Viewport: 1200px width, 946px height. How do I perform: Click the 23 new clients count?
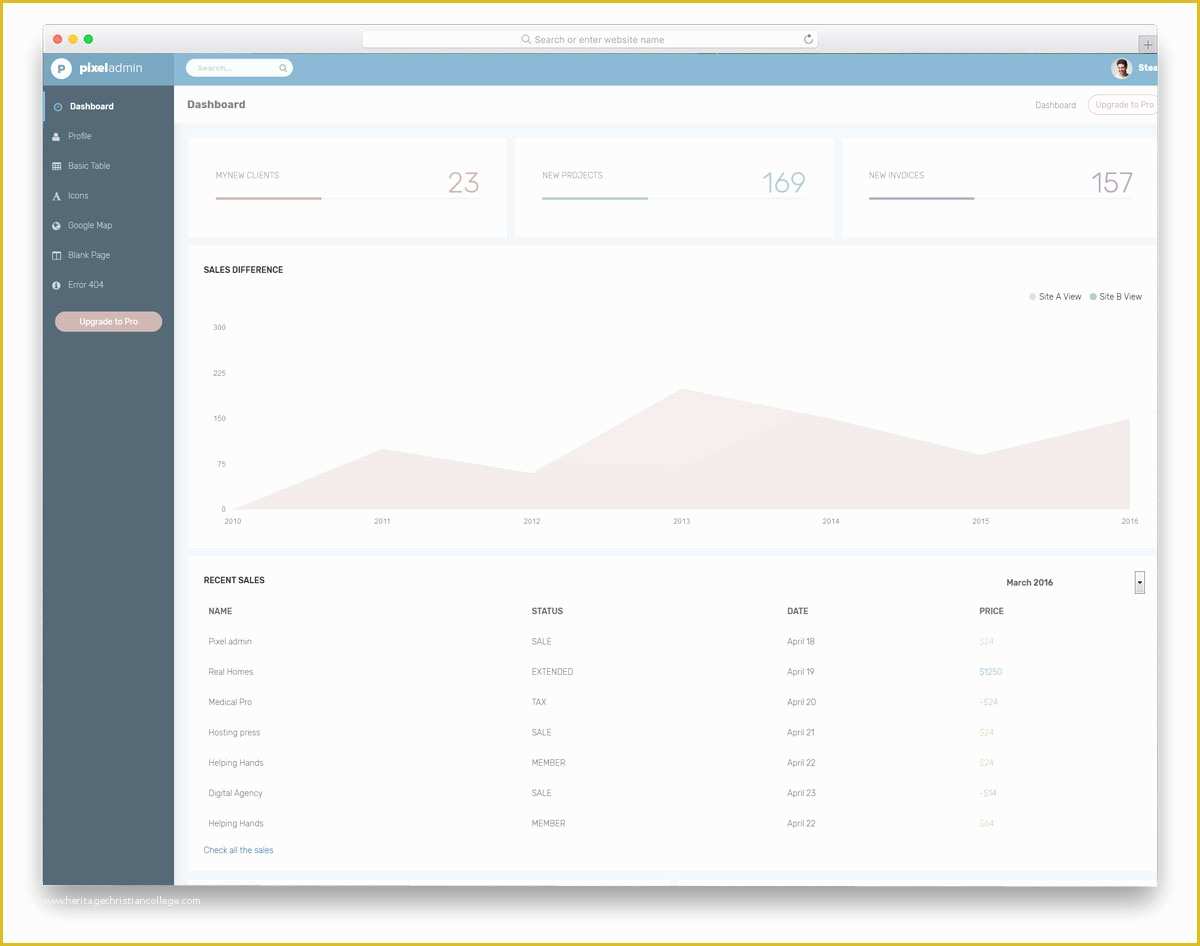[x=463, y=182]
